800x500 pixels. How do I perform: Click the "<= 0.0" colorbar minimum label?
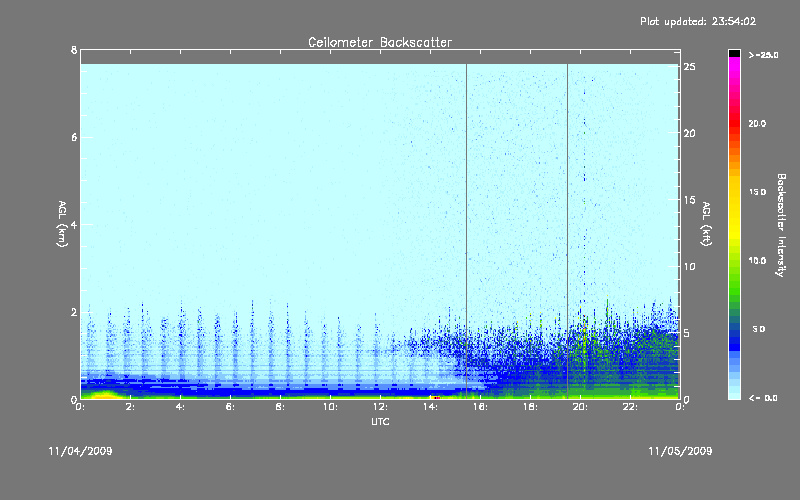[x=763, y=398]
